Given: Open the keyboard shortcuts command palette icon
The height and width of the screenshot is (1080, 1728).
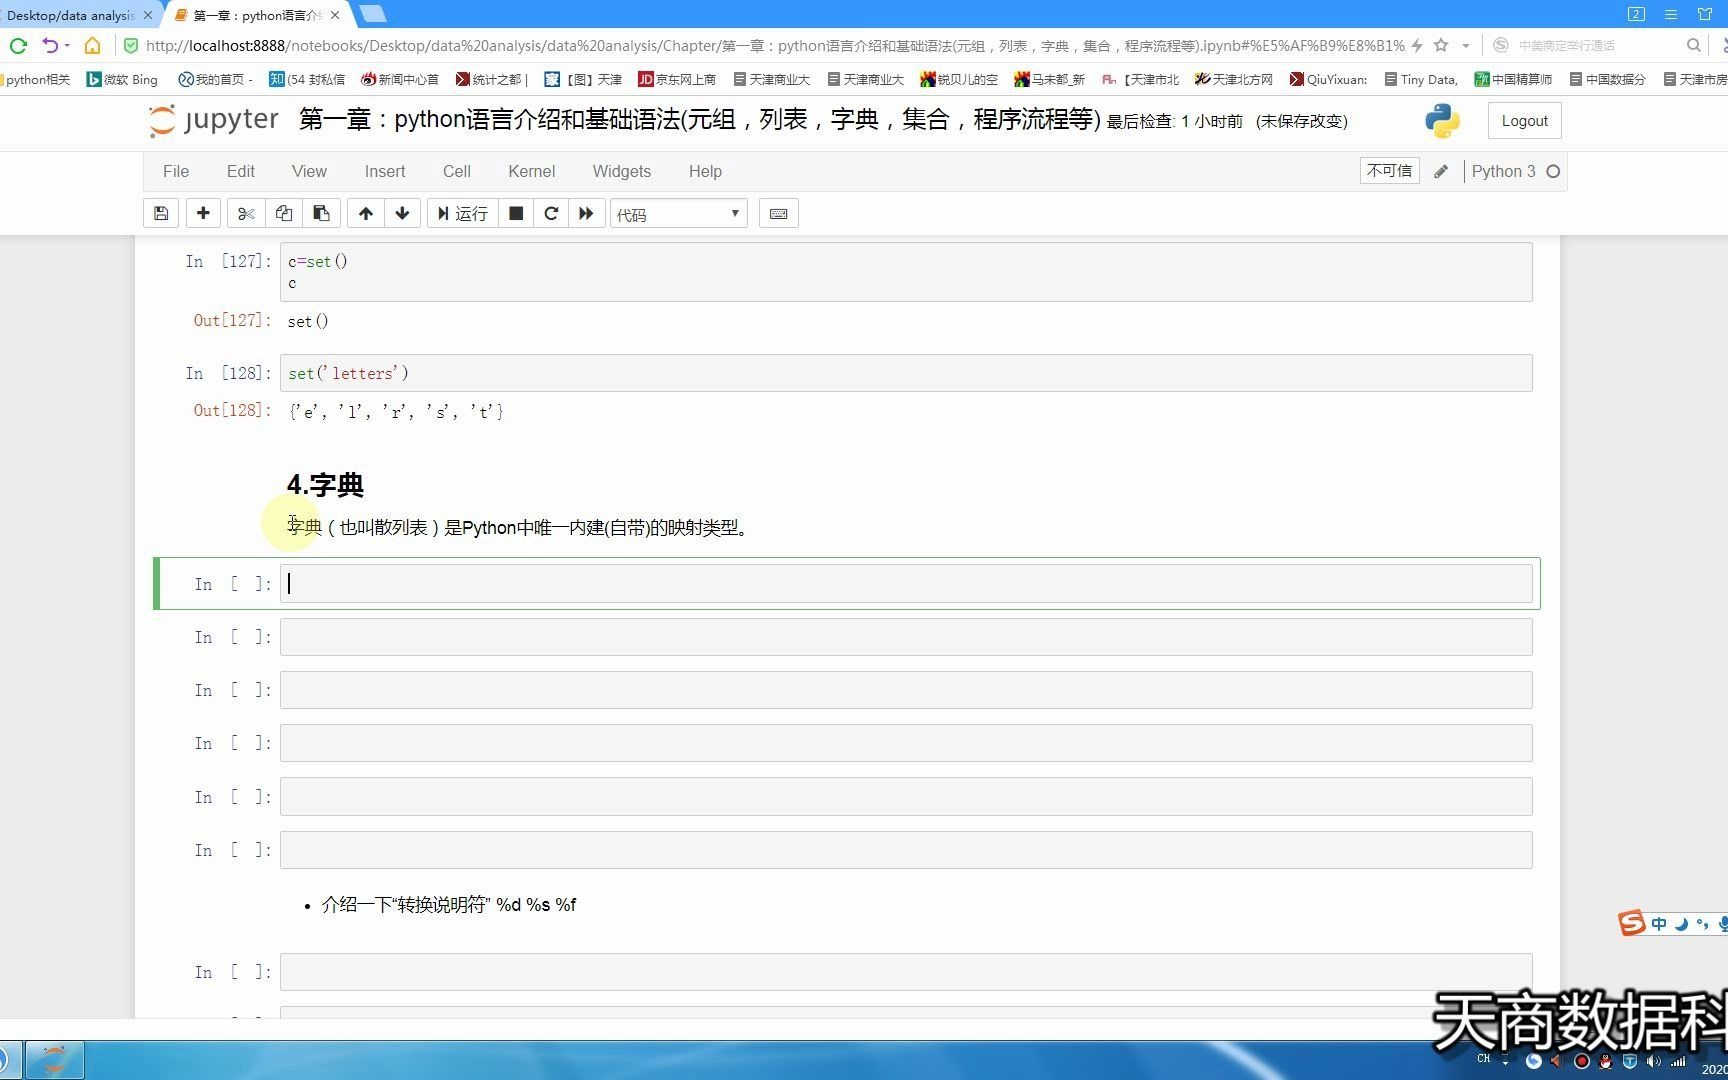Looking at the screenshot, I should [x=779, y=213].
